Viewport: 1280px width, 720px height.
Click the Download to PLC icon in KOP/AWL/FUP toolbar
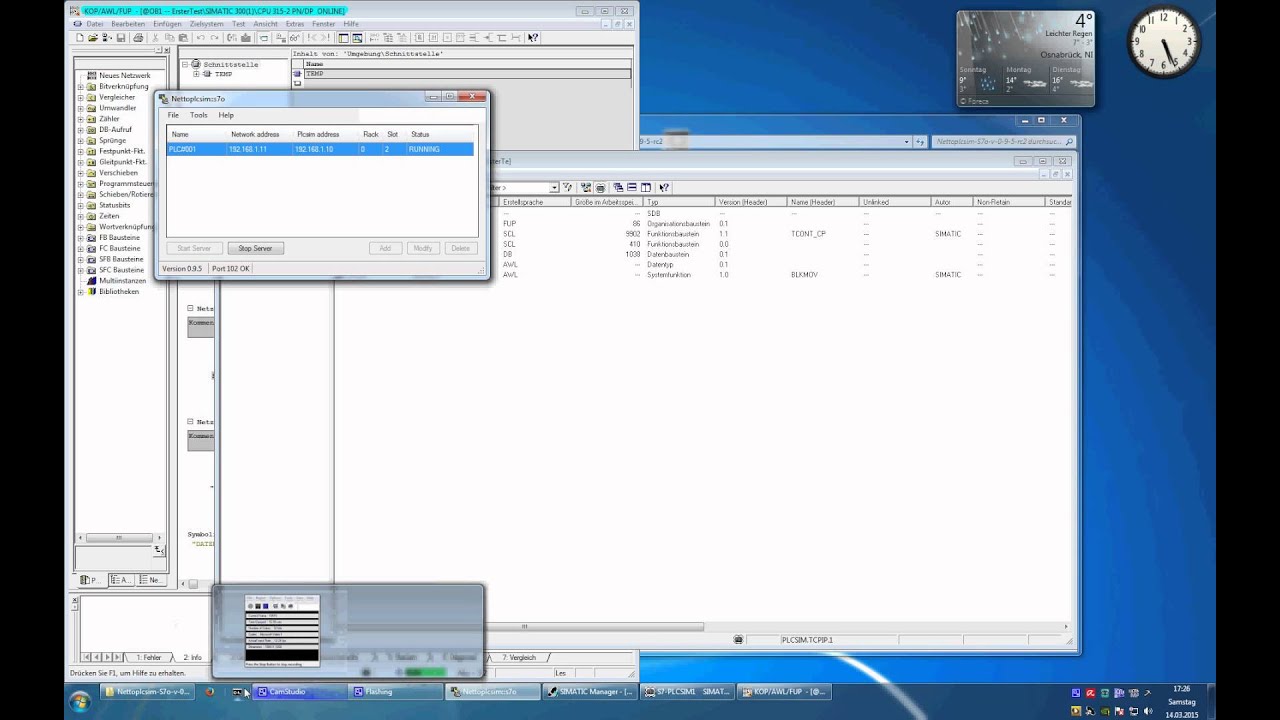[x=245, y=38]
